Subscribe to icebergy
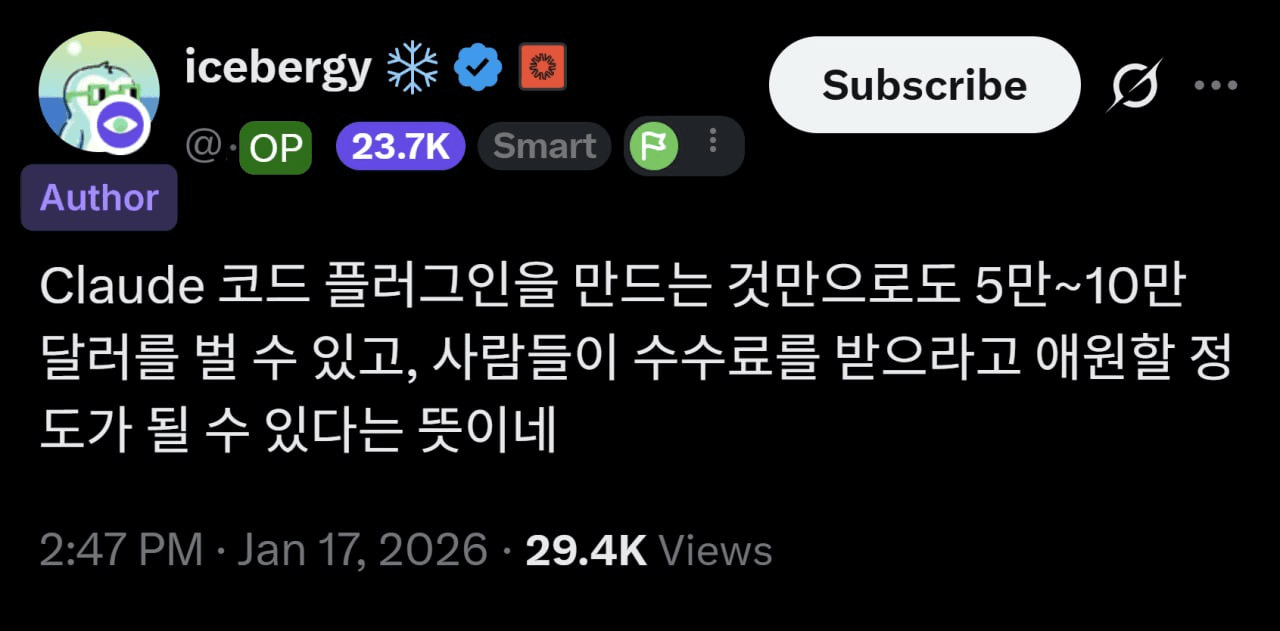The height and width of the screenshot is (631, 1280). click(924, 85)
